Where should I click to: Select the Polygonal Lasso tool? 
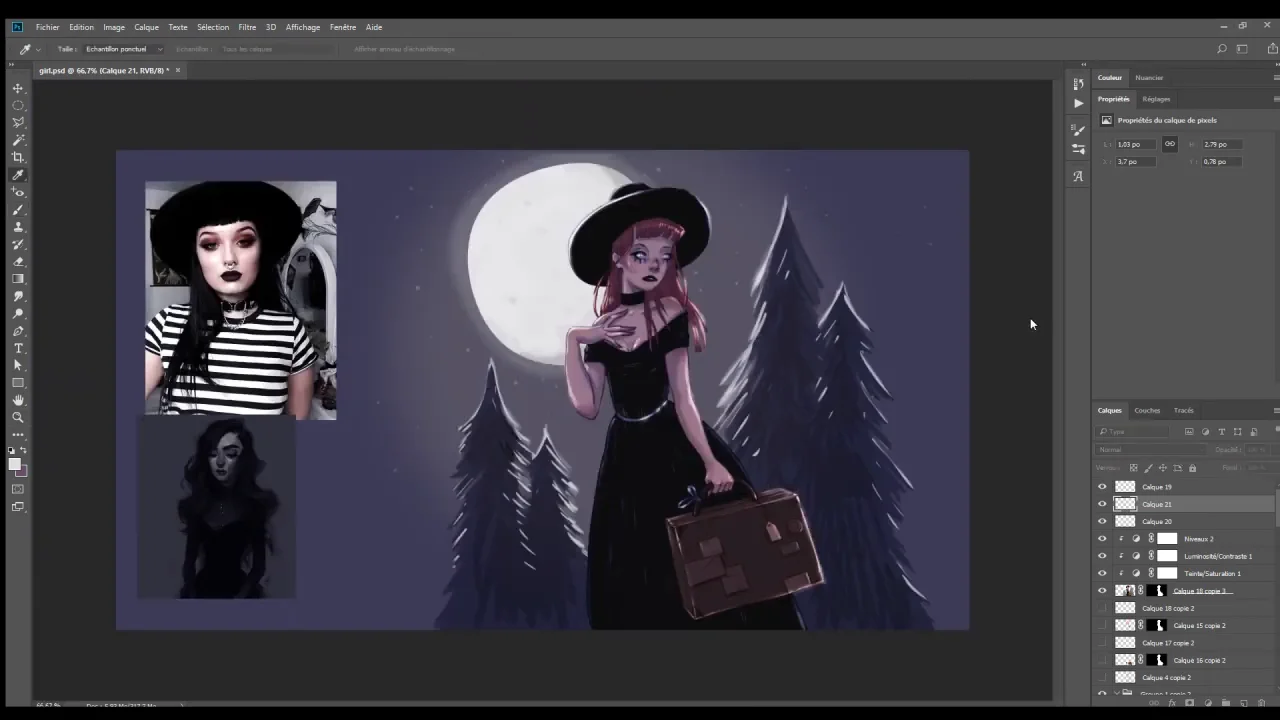point(18,123)
